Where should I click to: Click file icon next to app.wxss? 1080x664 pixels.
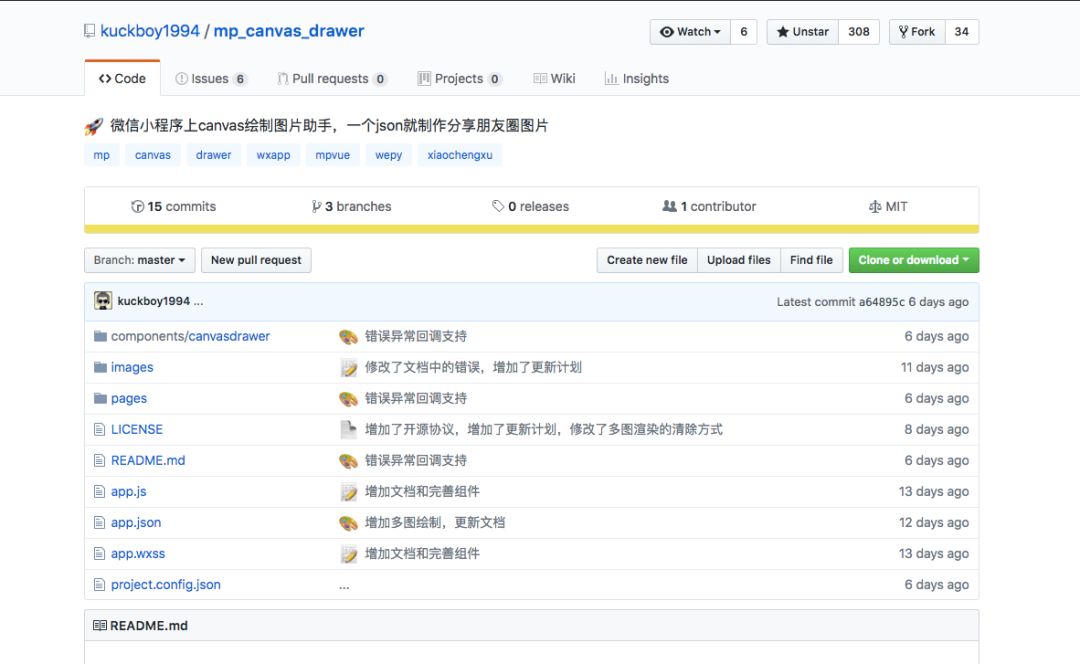[x=99, y=554]
